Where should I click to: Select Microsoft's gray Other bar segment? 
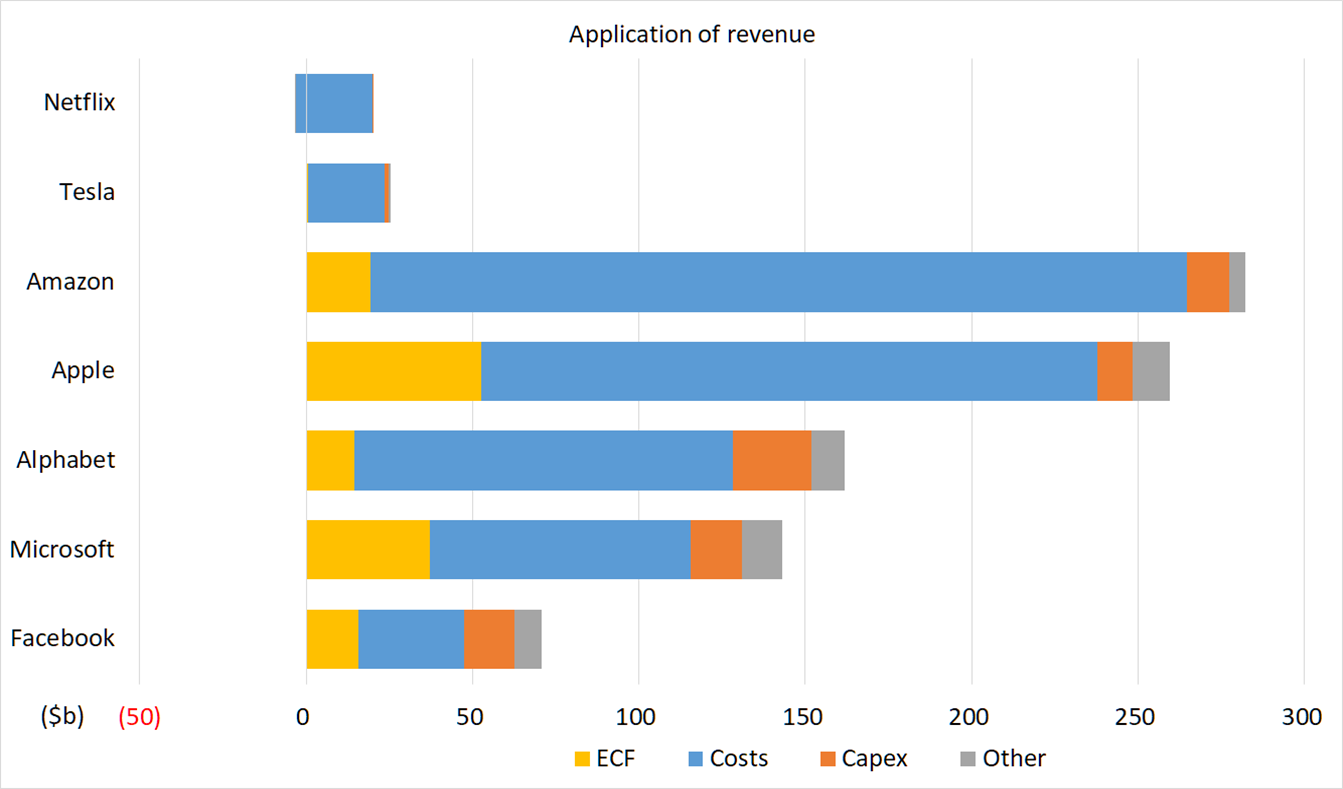point(762,549)
